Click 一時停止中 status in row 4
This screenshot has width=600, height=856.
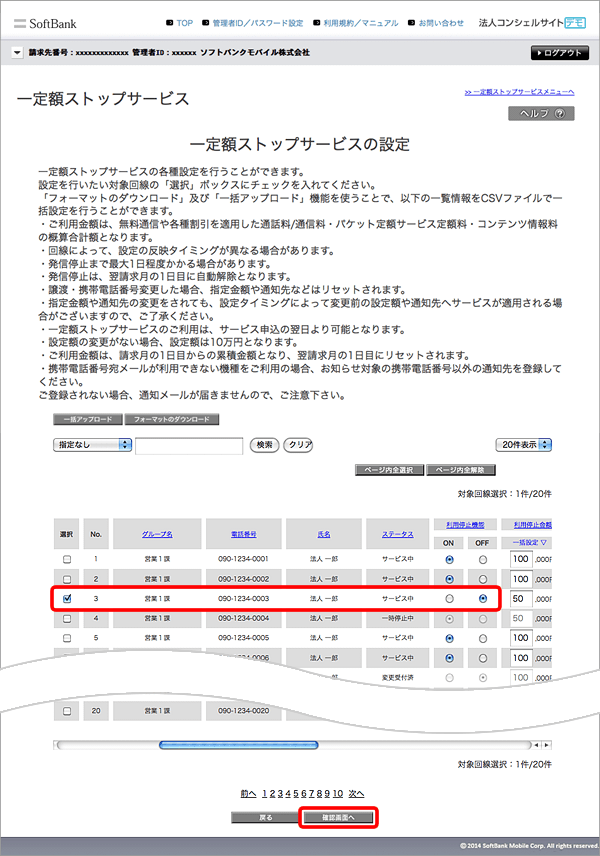pos(397,619)
